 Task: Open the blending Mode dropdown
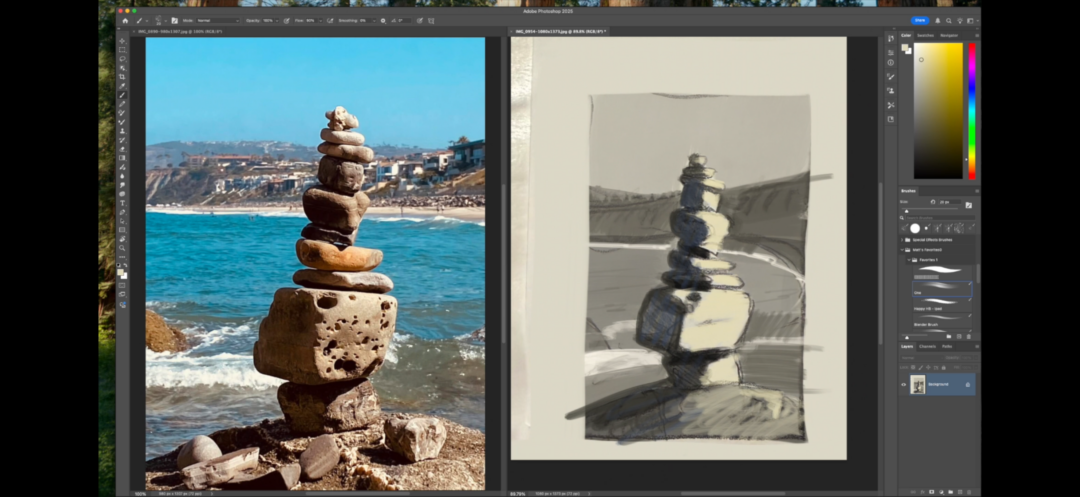(216, 20)
